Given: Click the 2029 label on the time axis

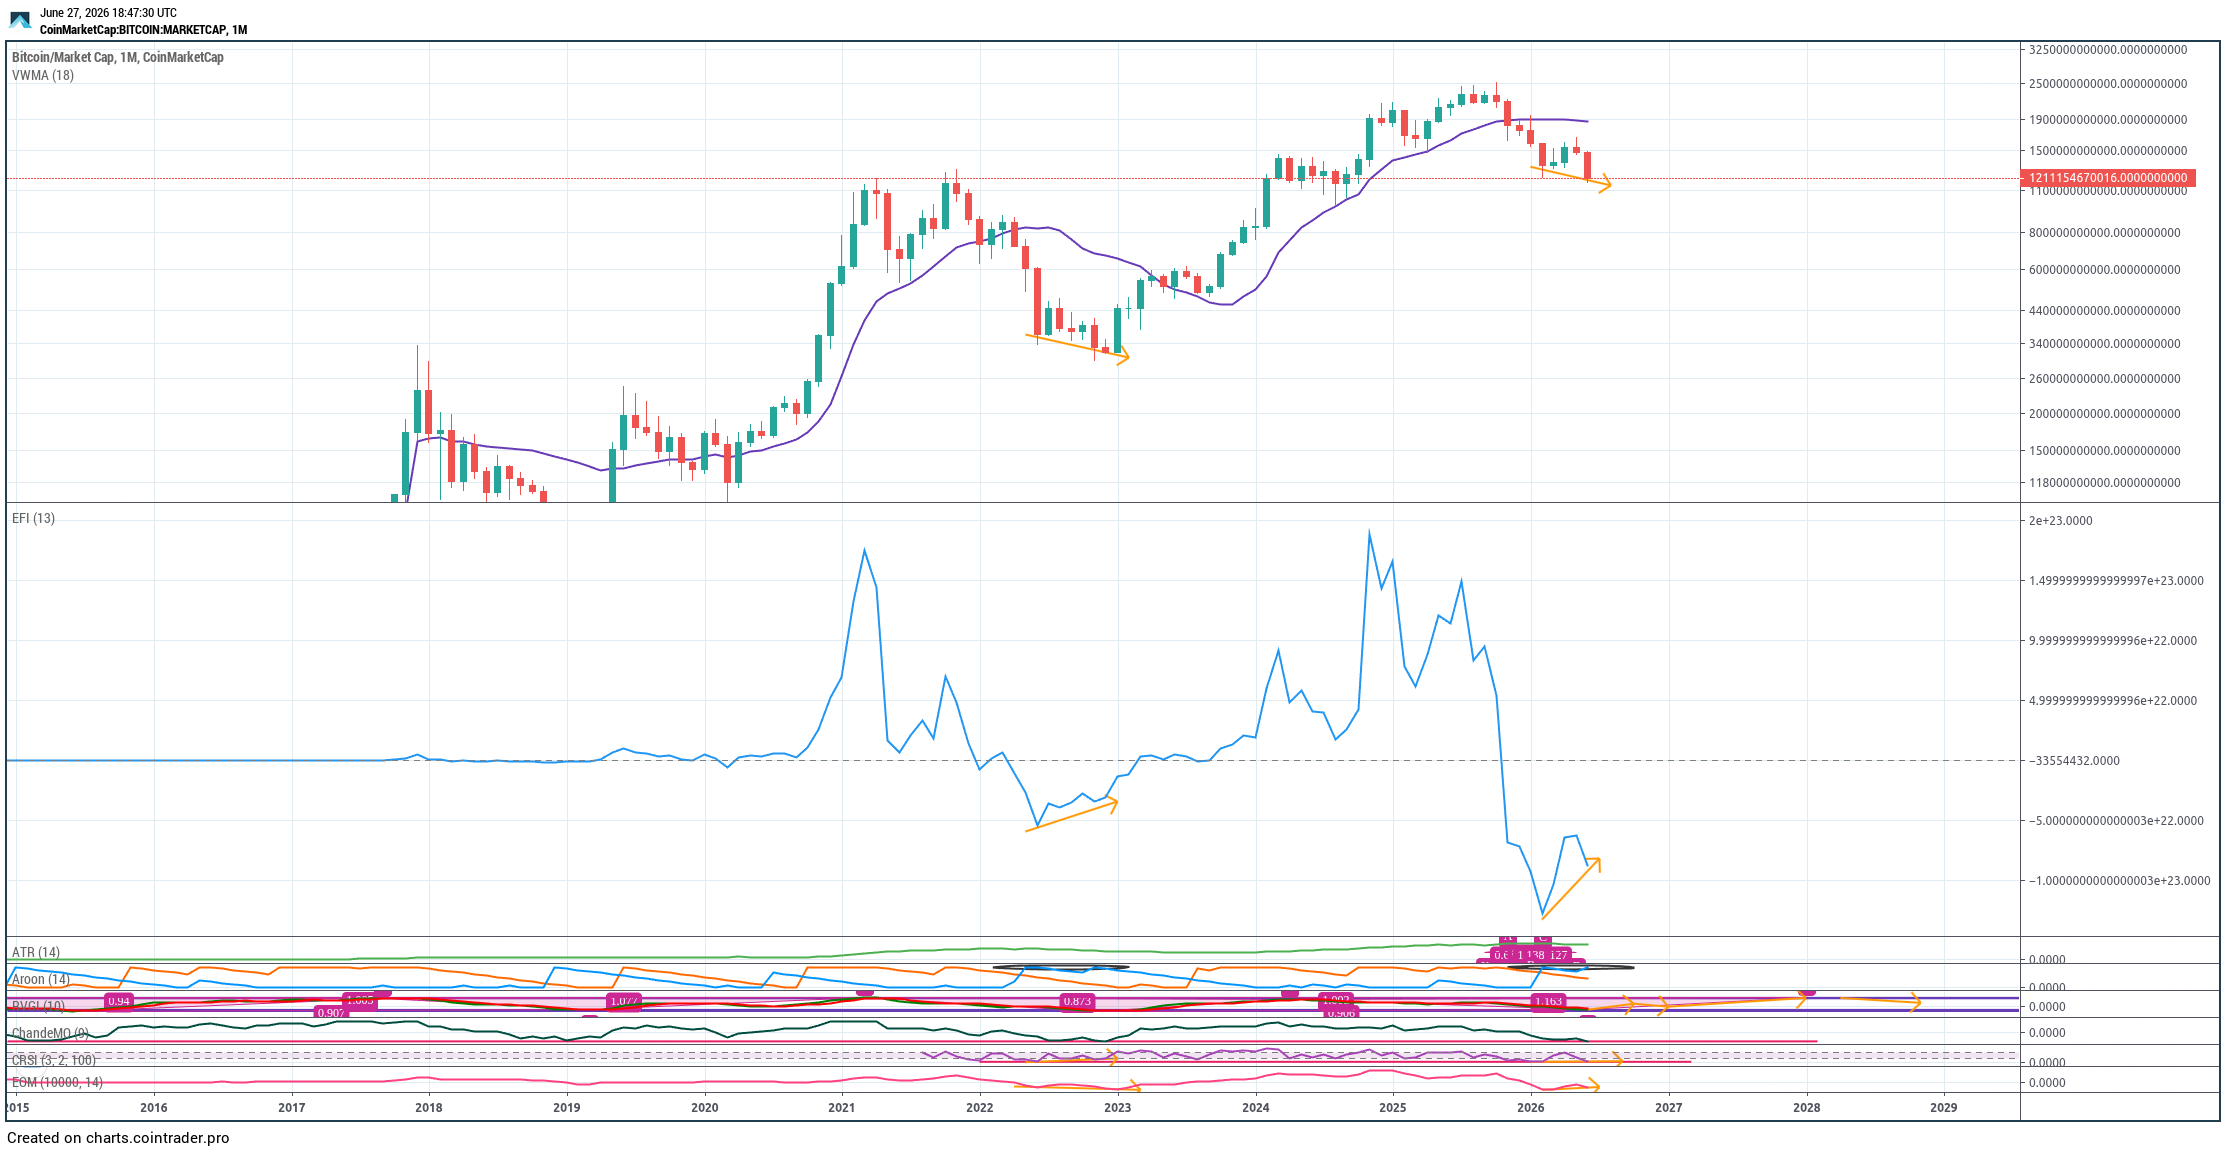Looking at the screenshot, I should coord(1944,1107).
